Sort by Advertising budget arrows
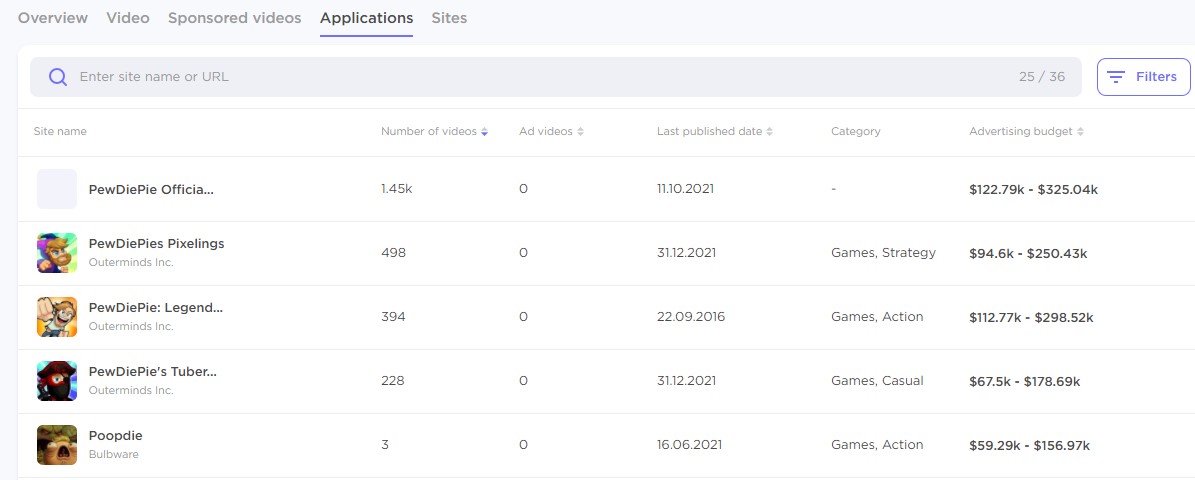1195x480 pixels. [1081, 132]
